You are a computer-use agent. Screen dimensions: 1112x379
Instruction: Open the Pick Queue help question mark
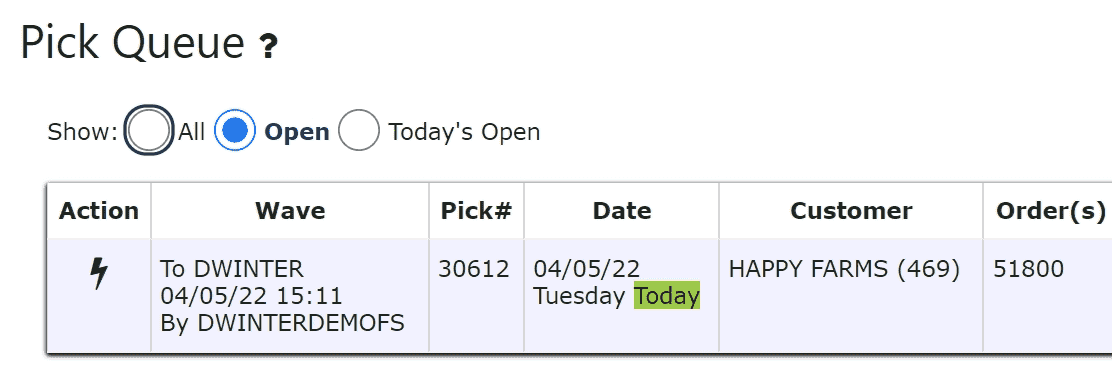tap(268, 47)
